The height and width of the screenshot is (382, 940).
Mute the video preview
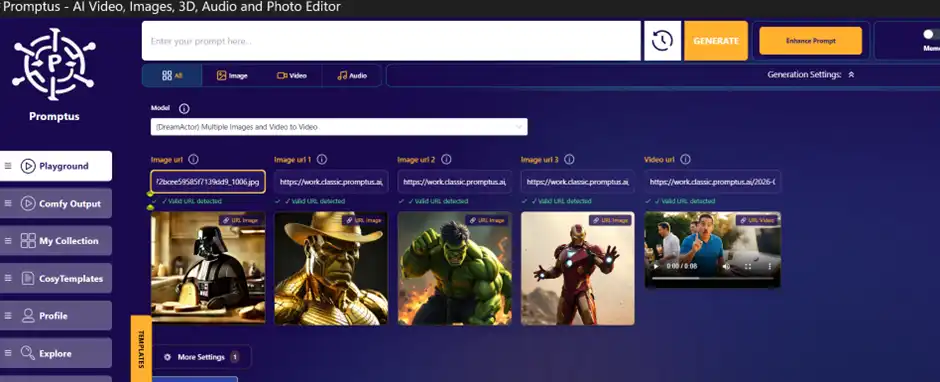727,266
